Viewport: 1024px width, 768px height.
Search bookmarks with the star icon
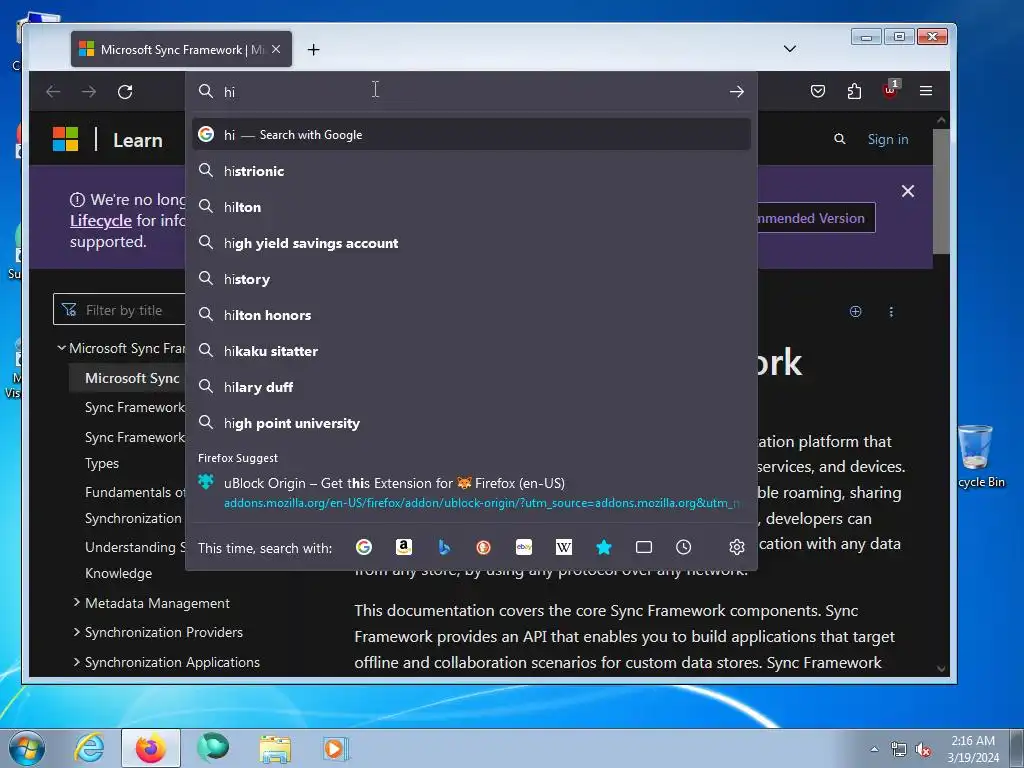[604, 547]
